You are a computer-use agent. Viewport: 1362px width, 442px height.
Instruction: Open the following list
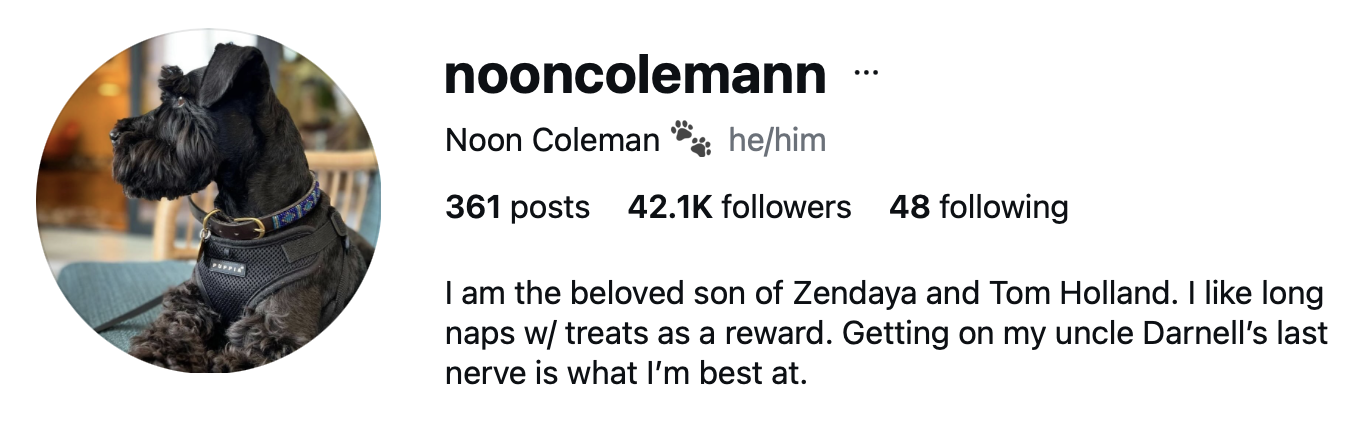978,207
